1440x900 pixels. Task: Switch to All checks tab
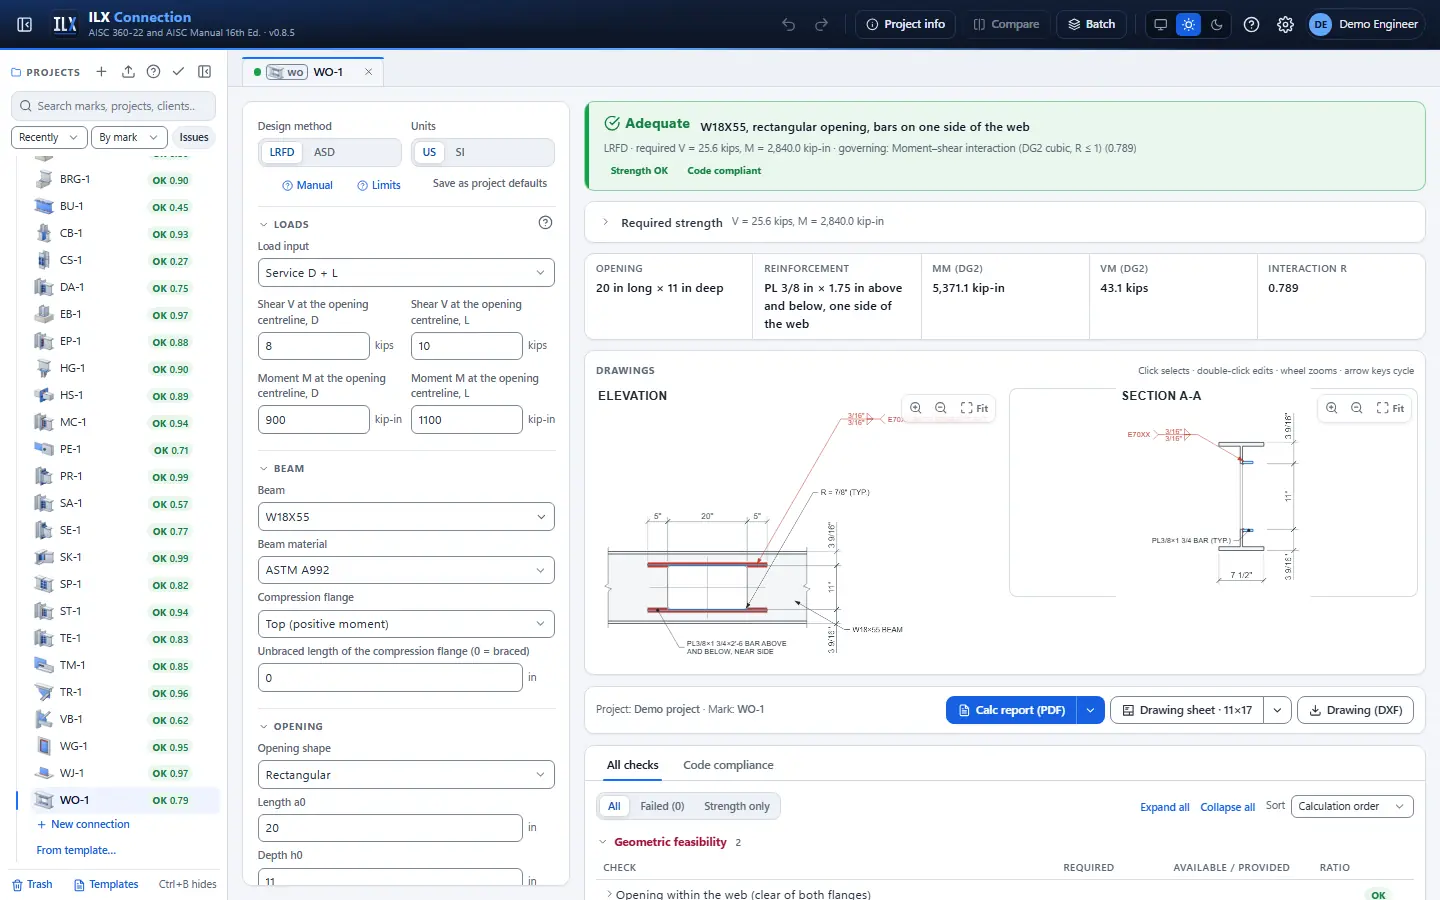633,765
